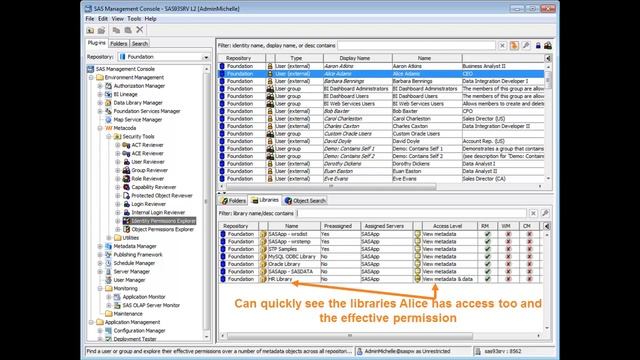Switch to the Folders tab in left pane
This screenshot has height=360, width=640.
(119, 44)
